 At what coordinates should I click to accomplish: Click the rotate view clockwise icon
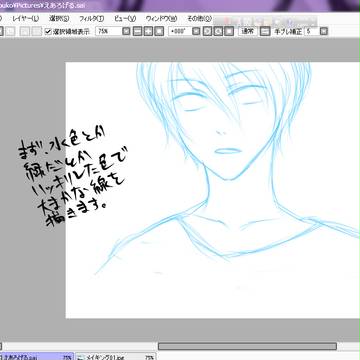pyautogui.click(x=218, y=31)
